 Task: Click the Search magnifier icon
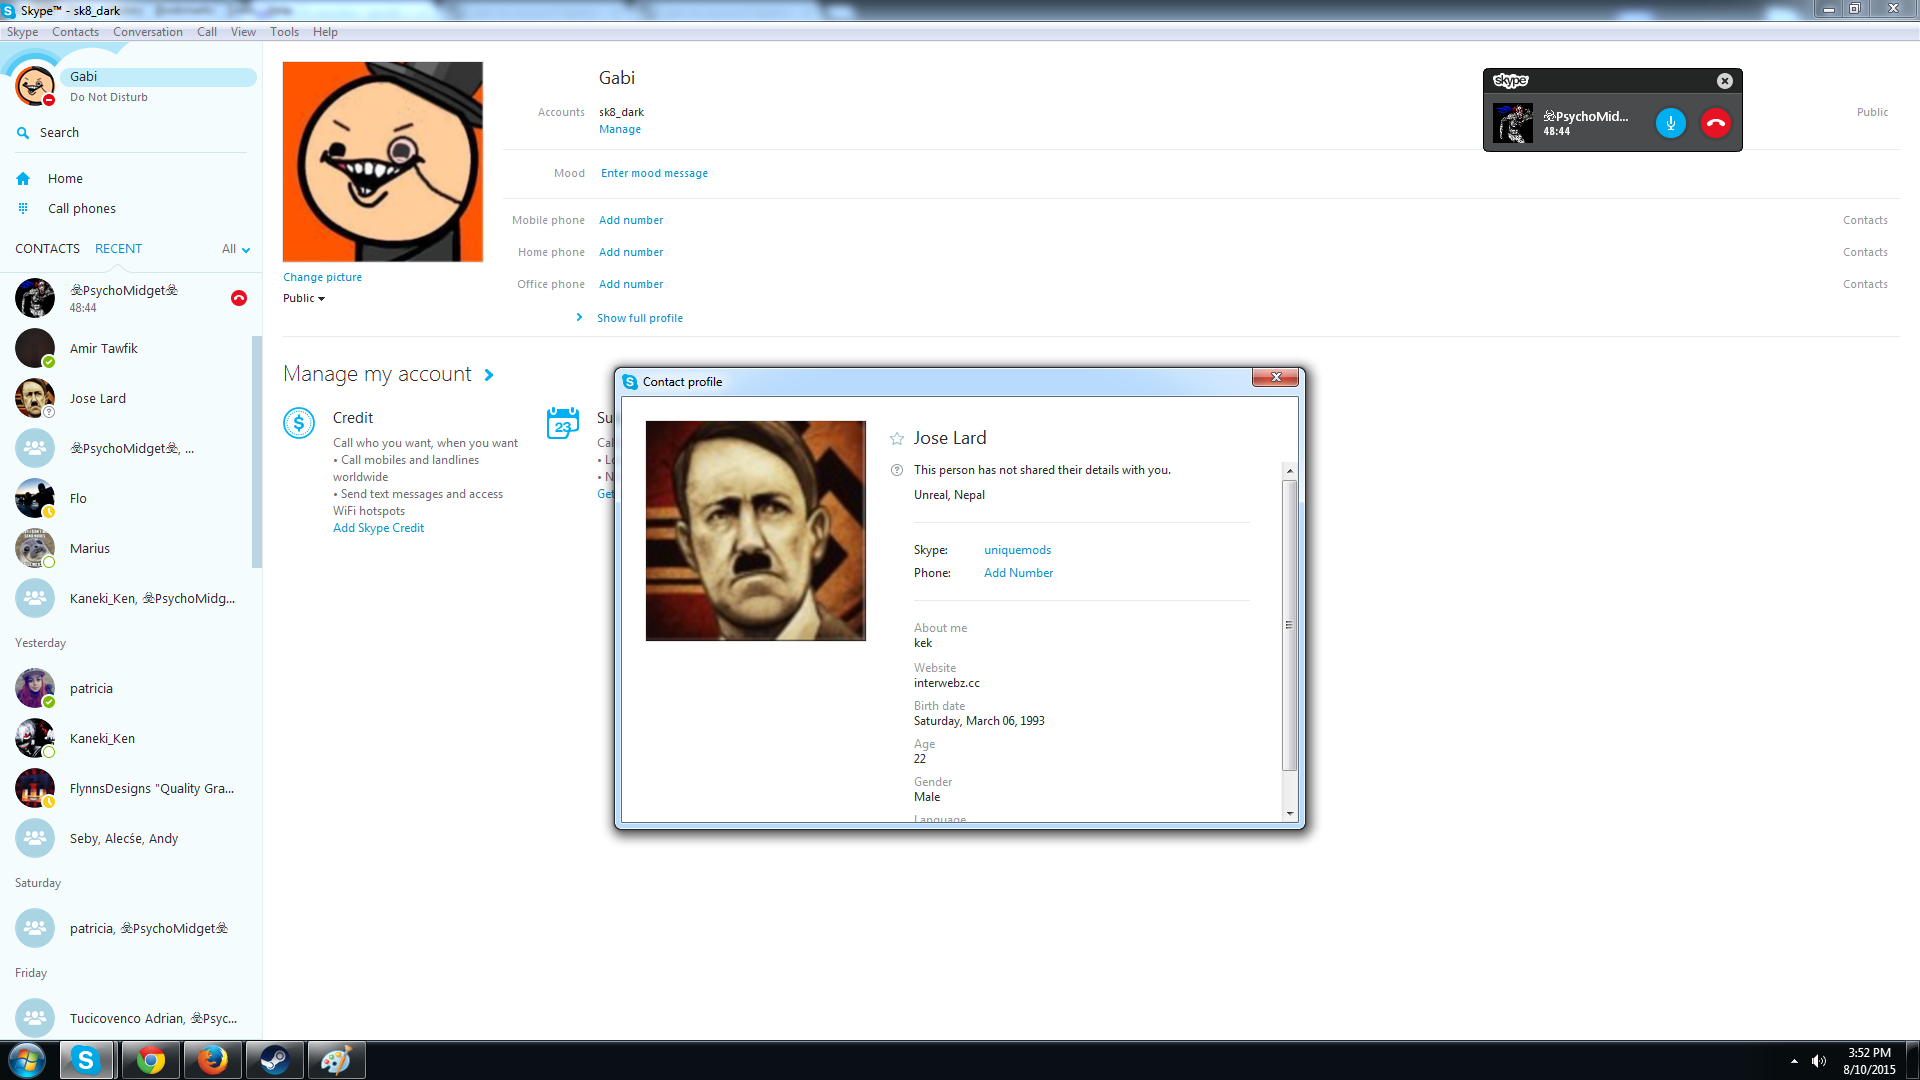23,133
